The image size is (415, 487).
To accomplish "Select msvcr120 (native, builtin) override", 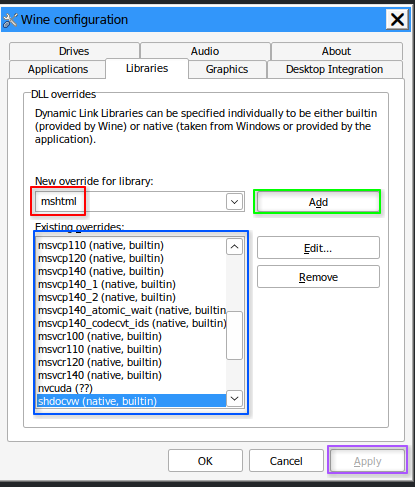I will pos(131,362).
